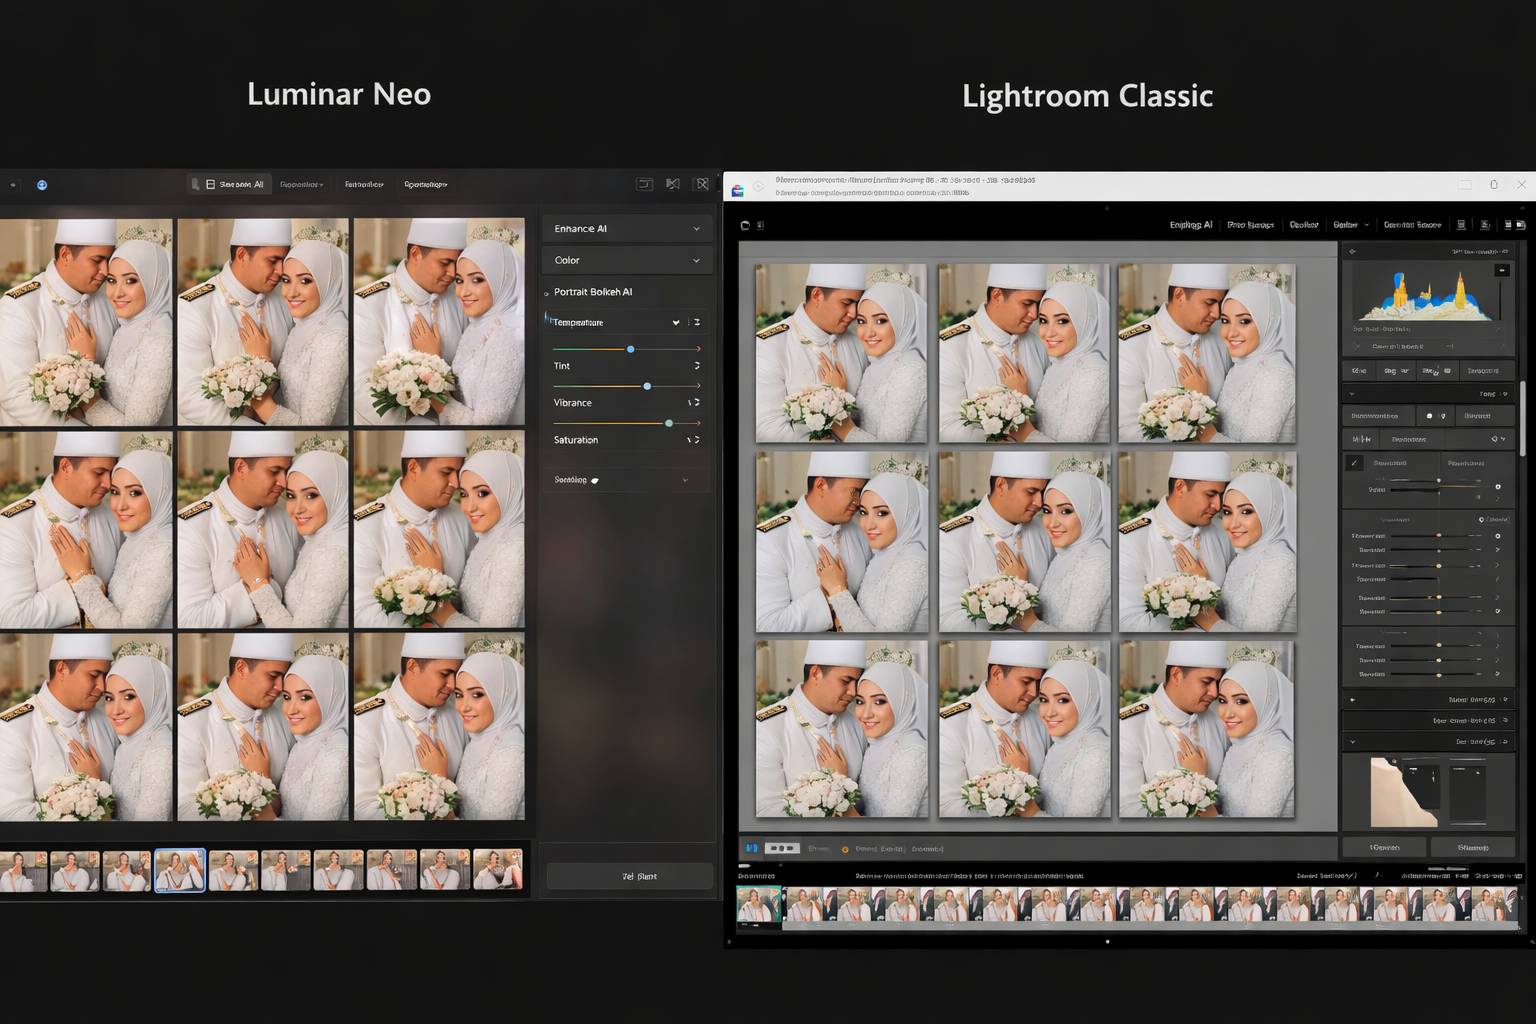Expand the Color panel chevron

696,261
